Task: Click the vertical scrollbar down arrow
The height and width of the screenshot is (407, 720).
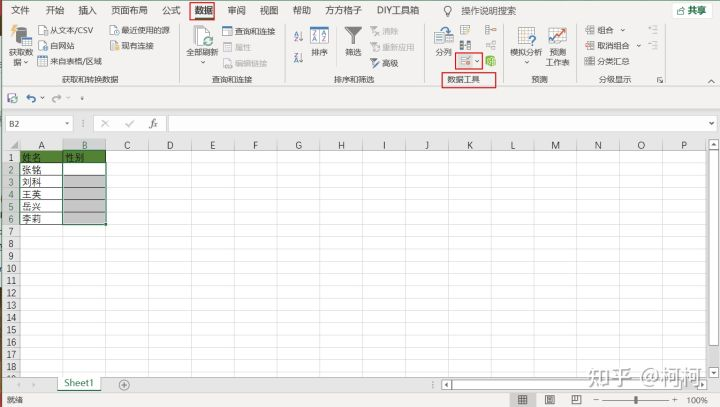Action: click(x=713, y=372)
